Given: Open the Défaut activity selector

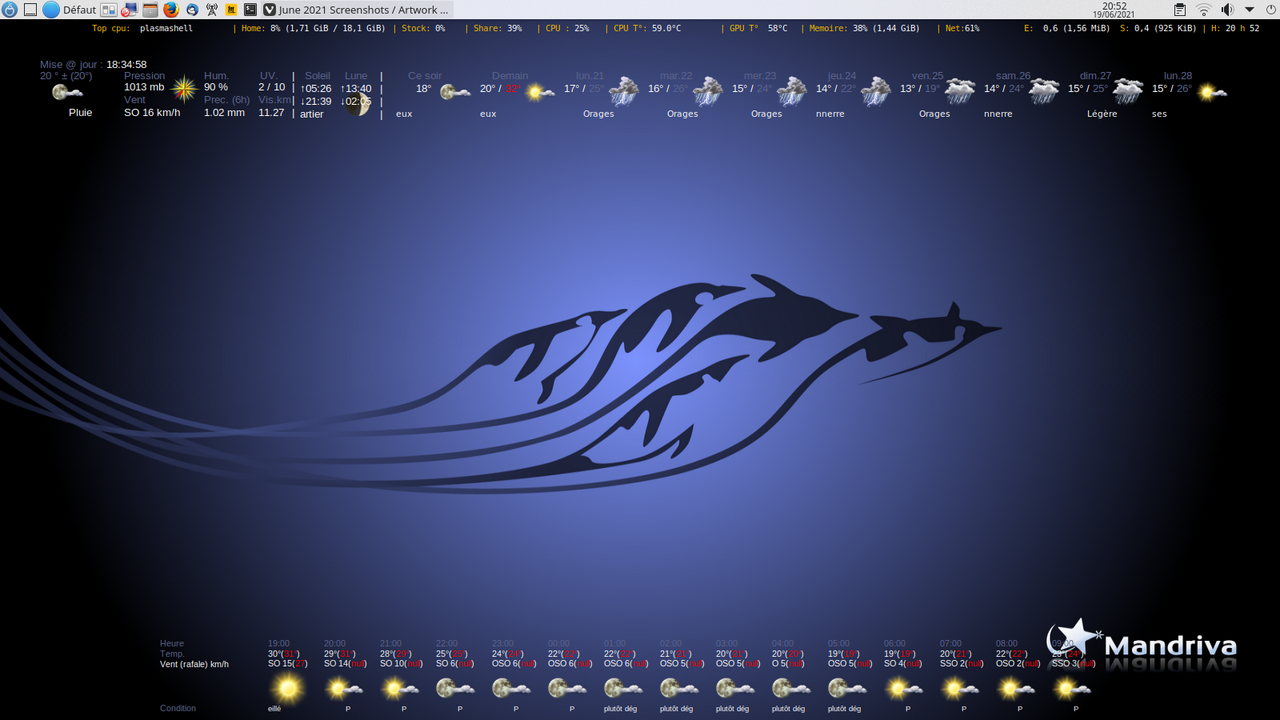Looking at the screenshot, I should (80, 9).
